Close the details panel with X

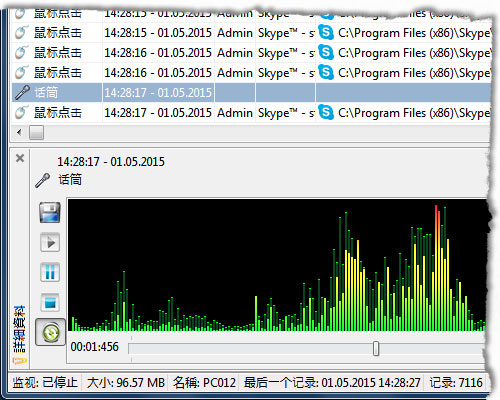pyautogui.click(x=20, y=158)
